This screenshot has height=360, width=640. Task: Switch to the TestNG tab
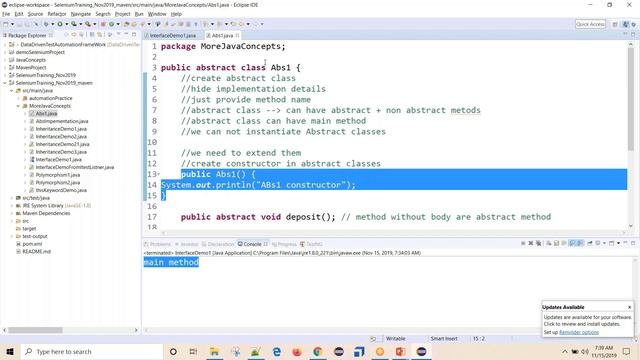[311, 244]
